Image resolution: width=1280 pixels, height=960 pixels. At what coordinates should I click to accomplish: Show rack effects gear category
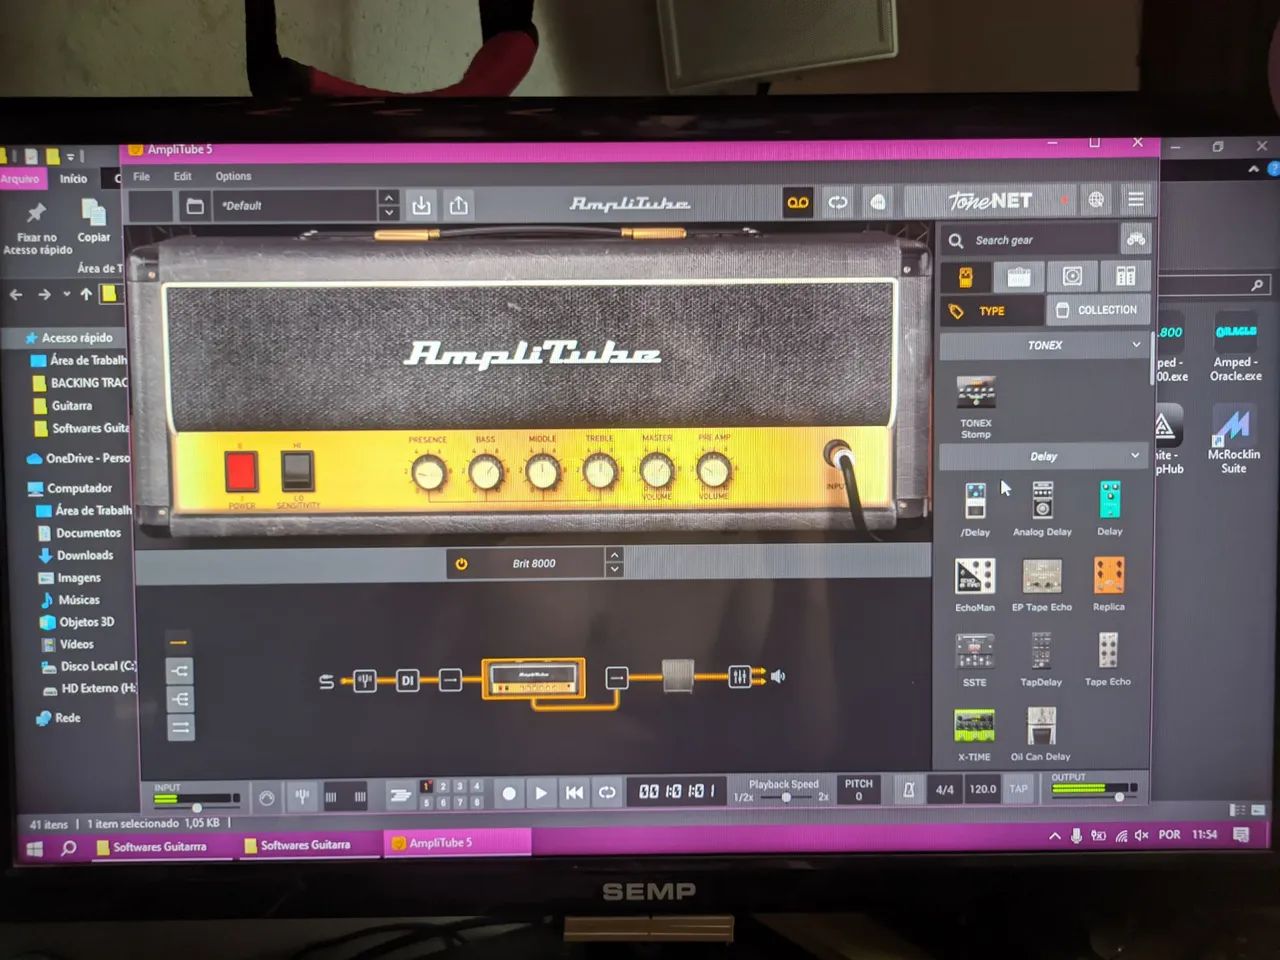point(1125,277)
